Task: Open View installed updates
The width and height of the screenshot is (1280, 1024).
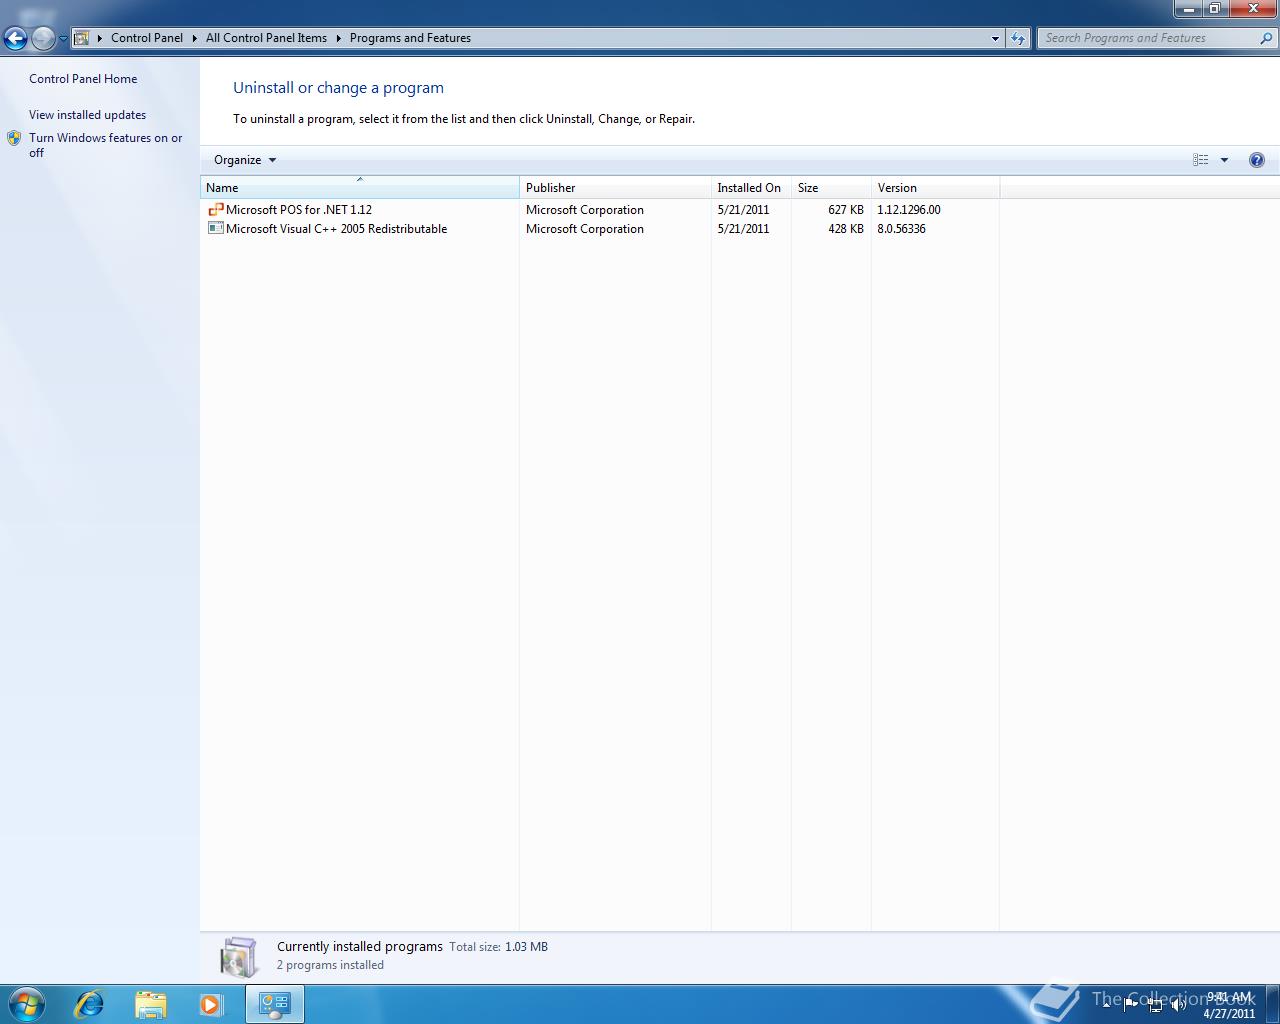Action: click(x=87, y=114)
